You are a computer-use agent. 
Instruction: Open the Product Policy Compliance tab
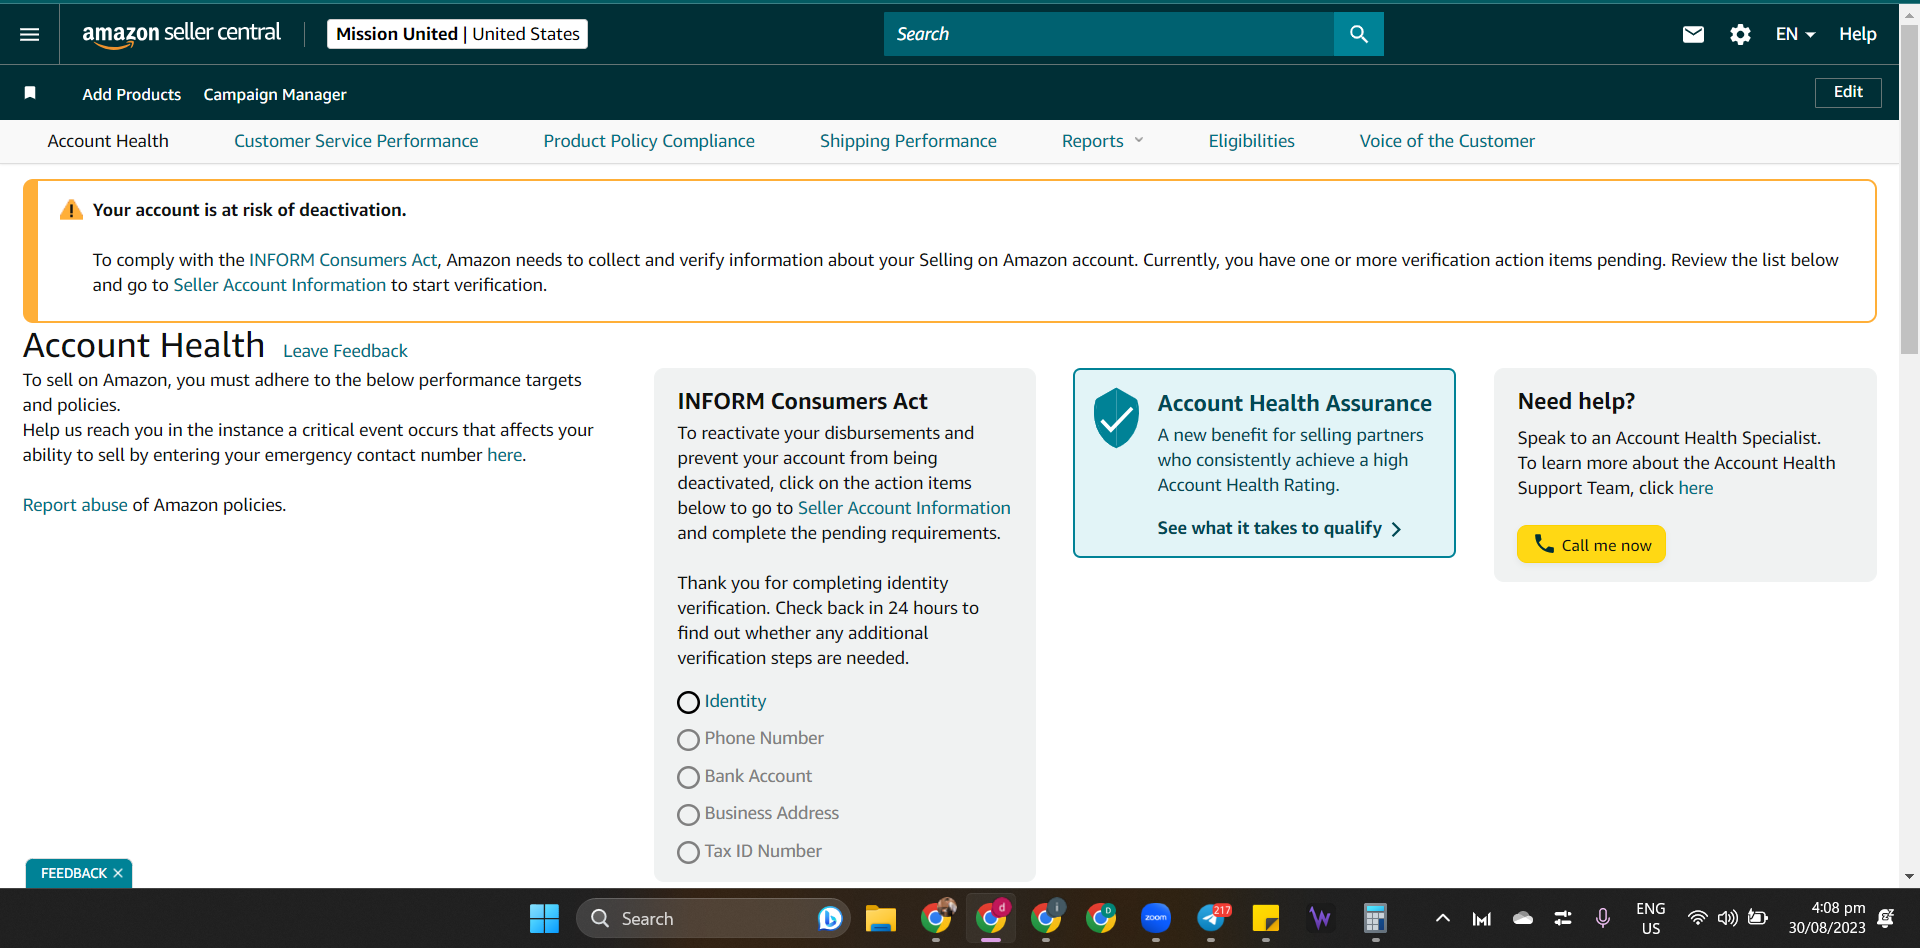(649, 141)
